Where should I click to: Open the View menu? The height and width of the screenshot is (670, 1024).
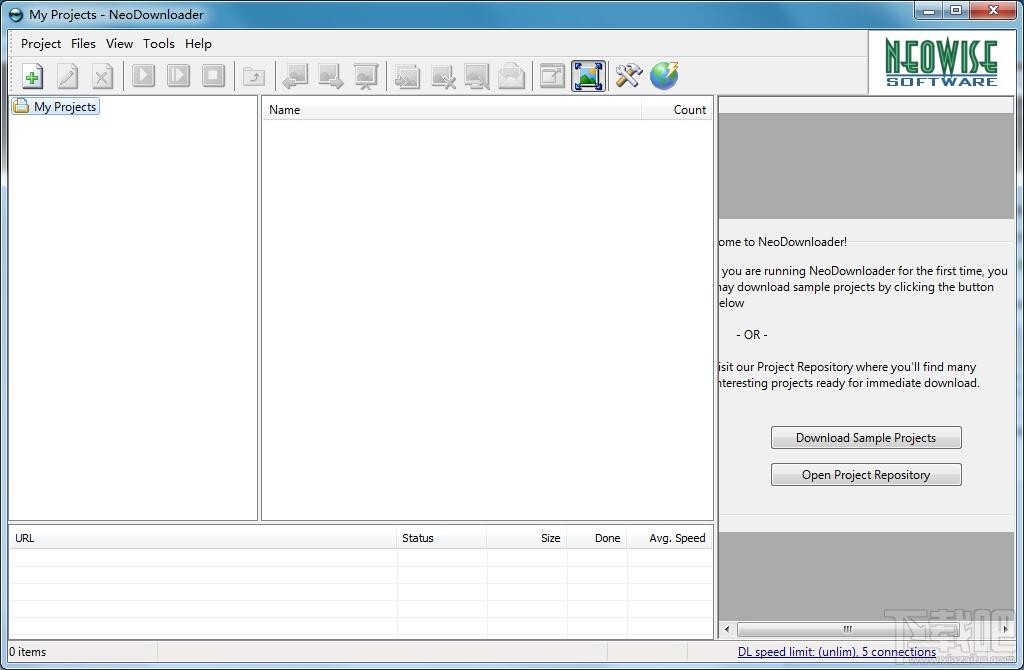[x=119, y=44]
